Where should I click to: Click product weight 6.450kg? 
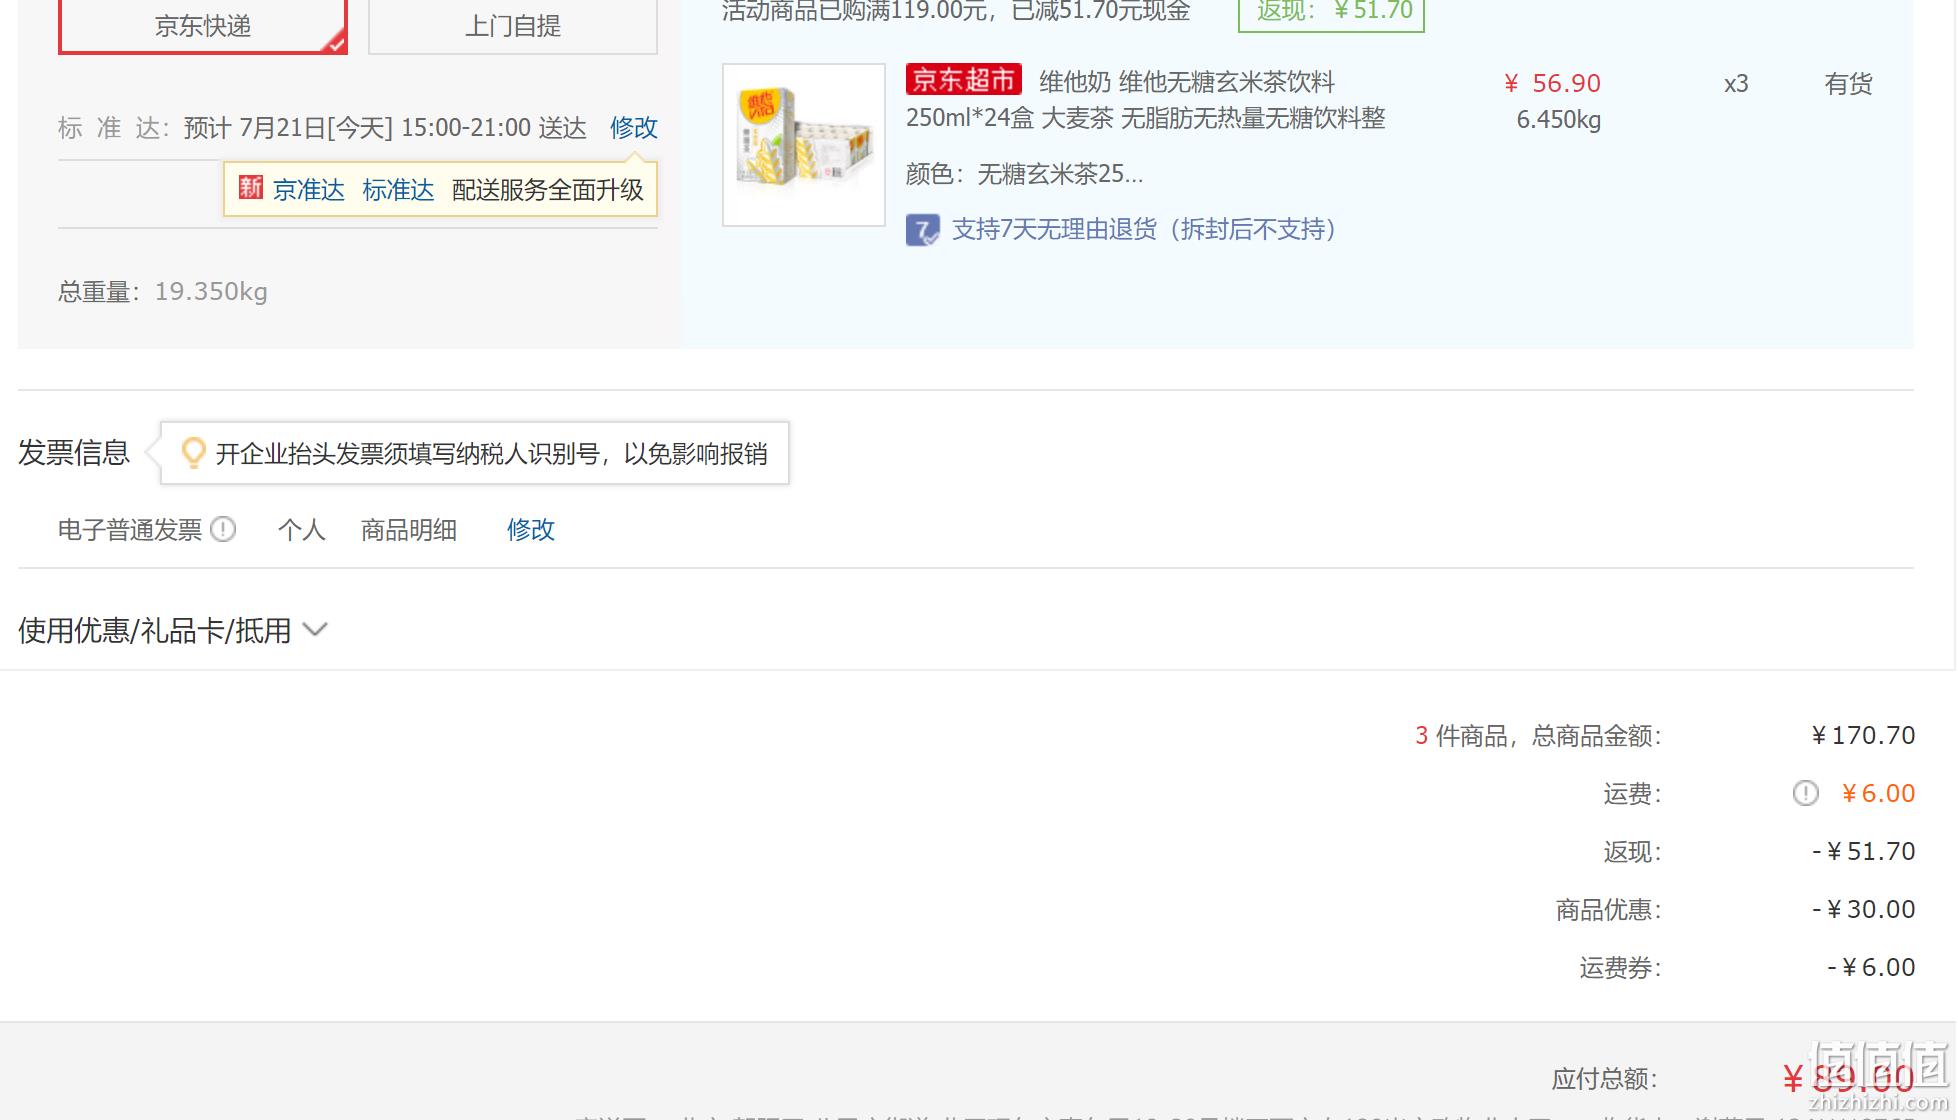pyautogui.click(x=1559, y=120)
